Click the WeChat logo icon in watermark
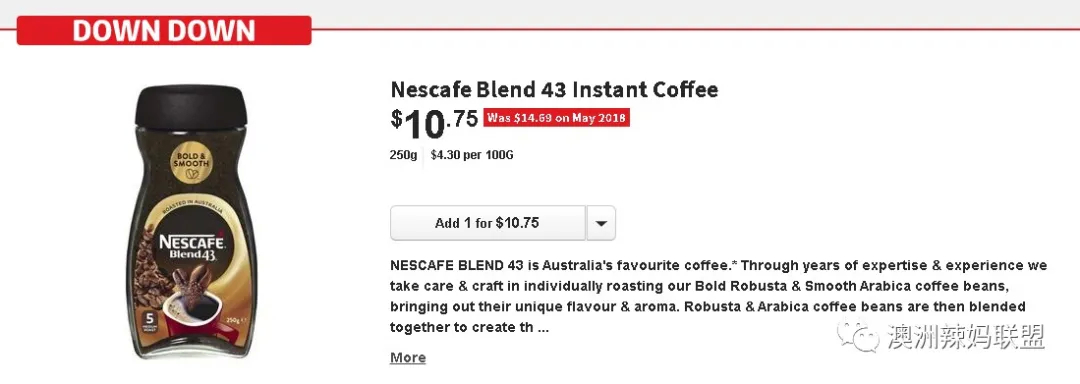 tap(858, 337)
